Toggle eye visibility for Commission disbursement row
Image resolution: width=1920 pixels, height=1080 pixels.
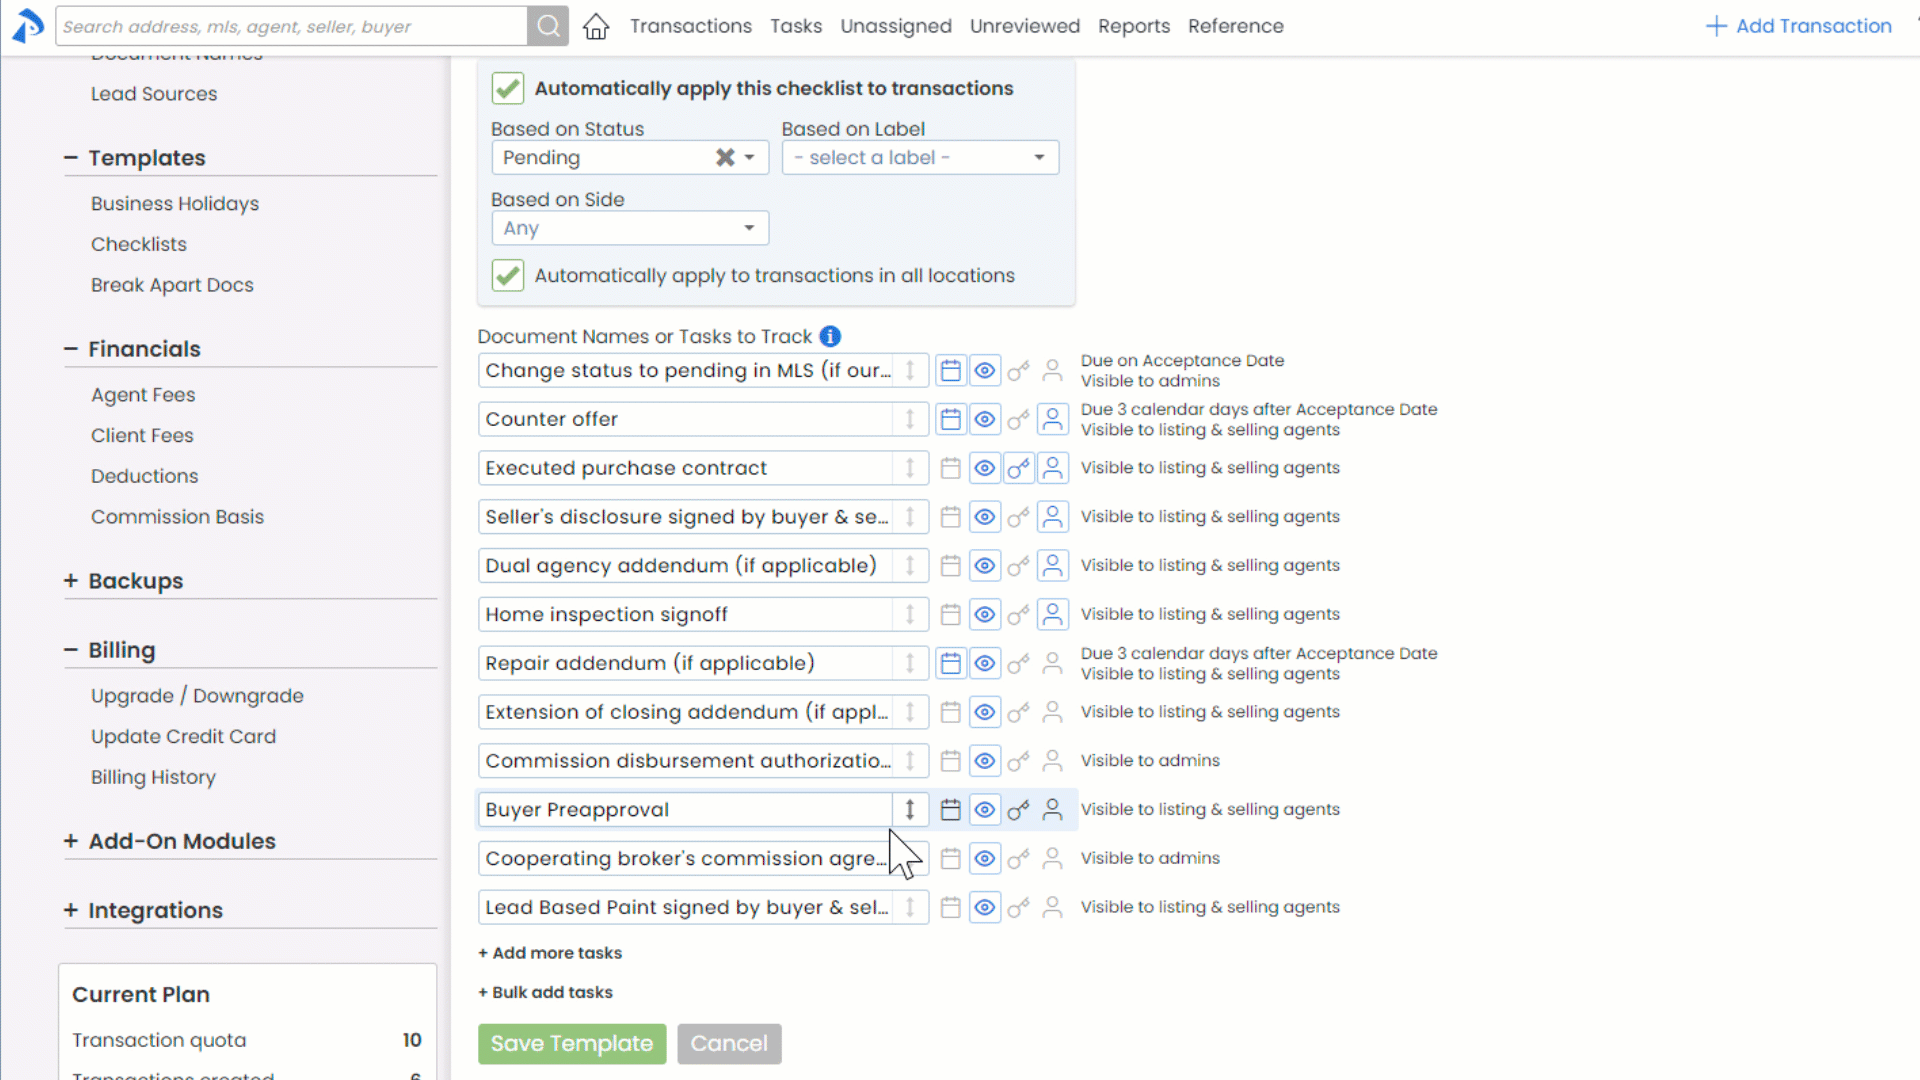pos(985,761)
